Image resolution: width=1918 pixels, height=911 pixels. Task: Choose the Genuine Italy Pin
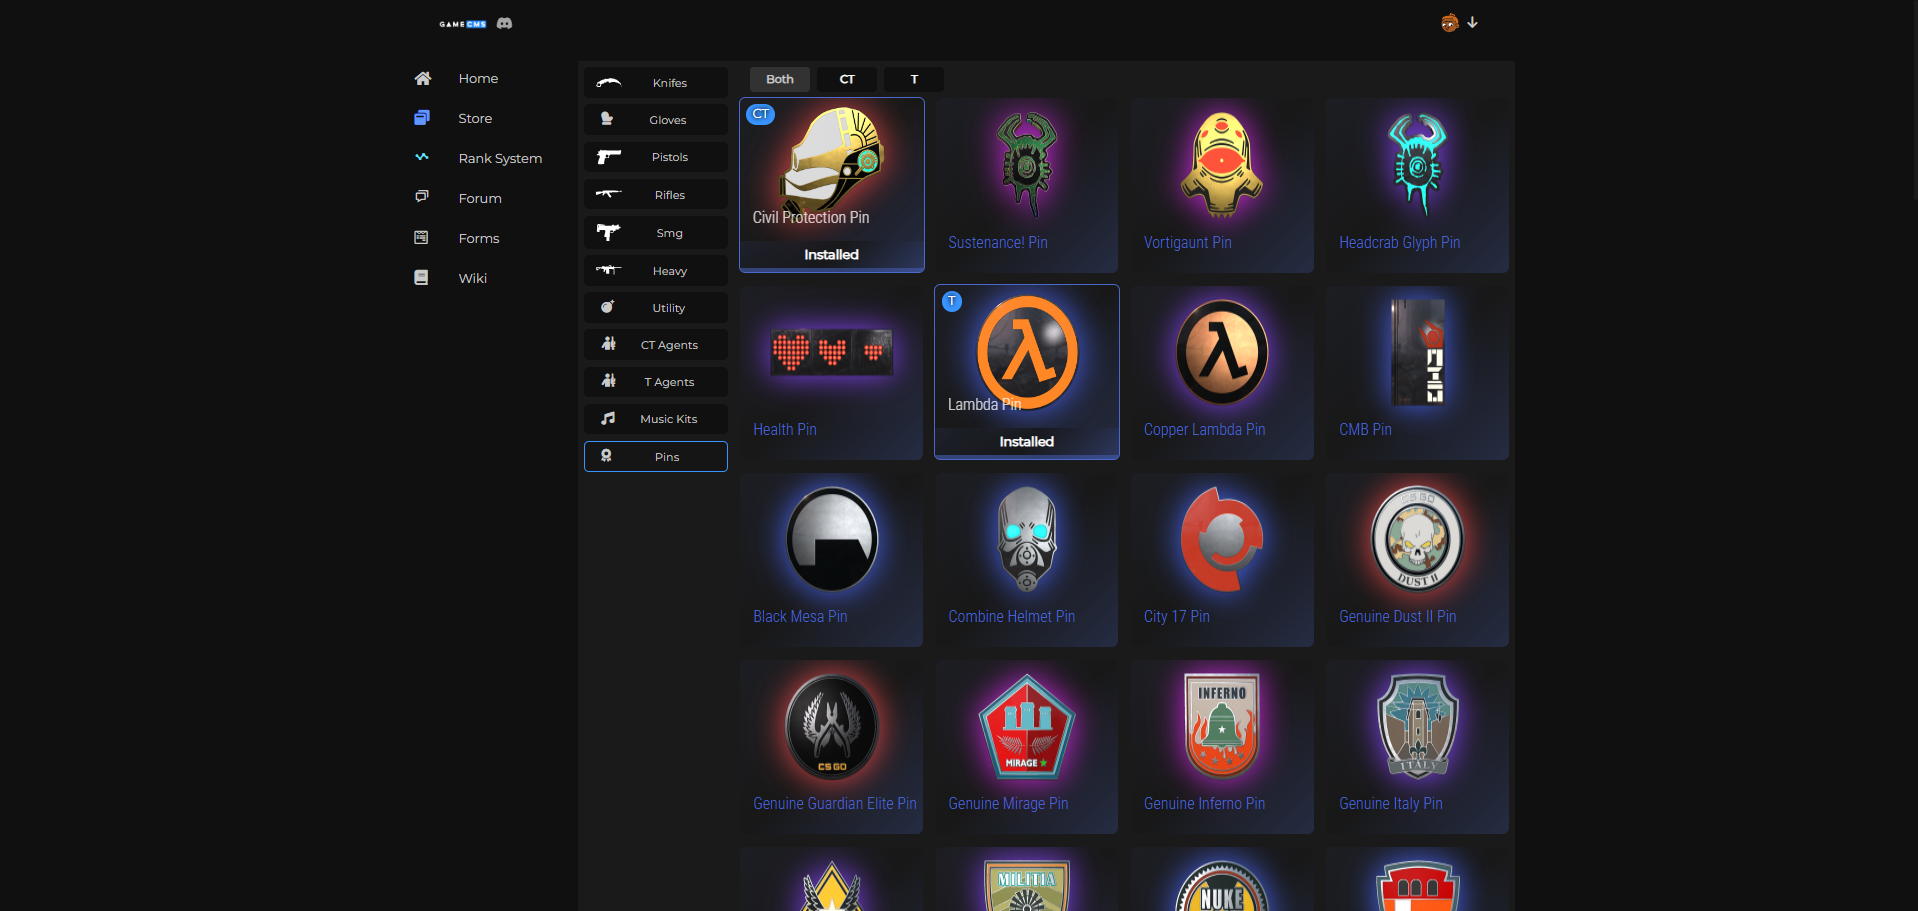1418,746
